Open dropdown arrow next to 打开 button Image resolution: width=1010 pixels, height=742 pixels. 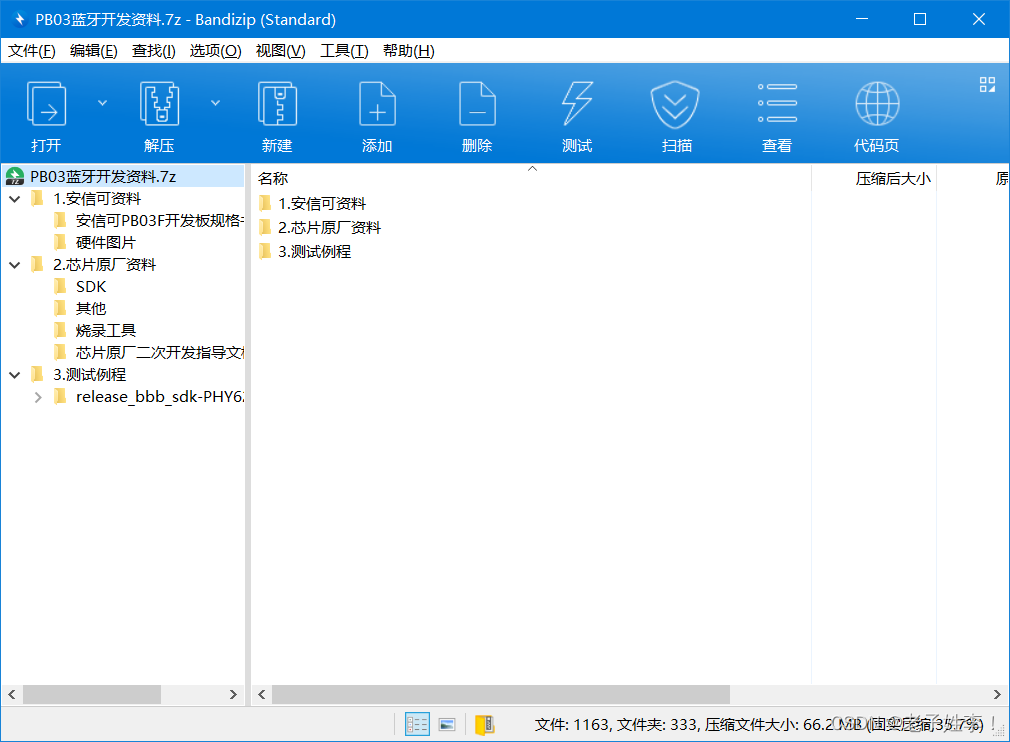click(x=102, y=103)
